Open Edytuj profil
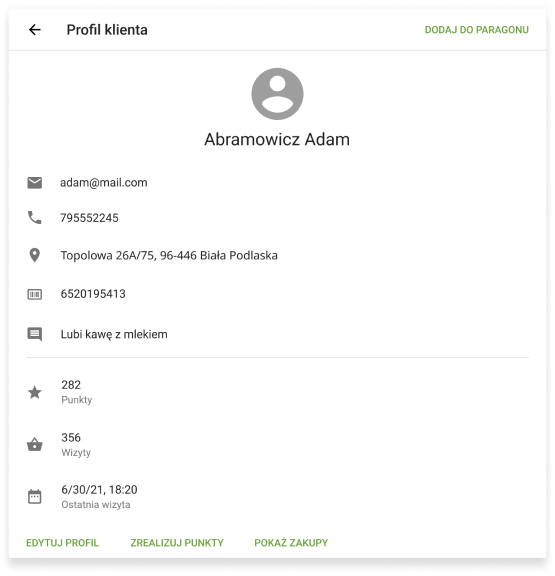The image size is (555, 576). [62, 543]
